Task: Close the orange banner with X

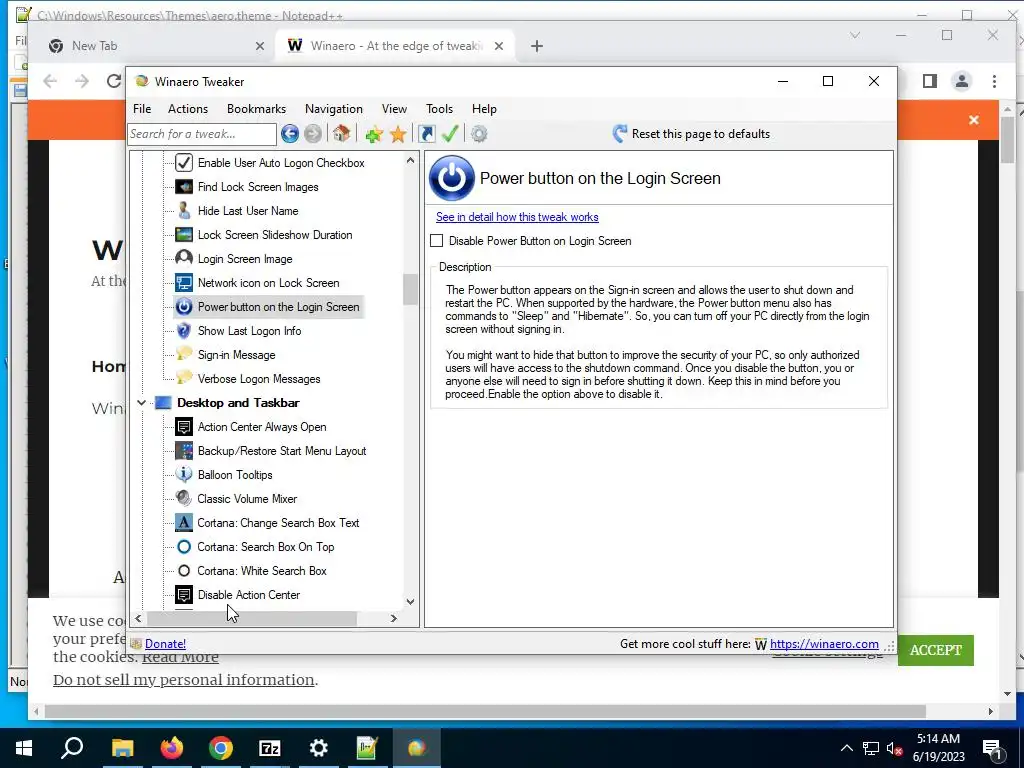Action: tap(974, 120)
